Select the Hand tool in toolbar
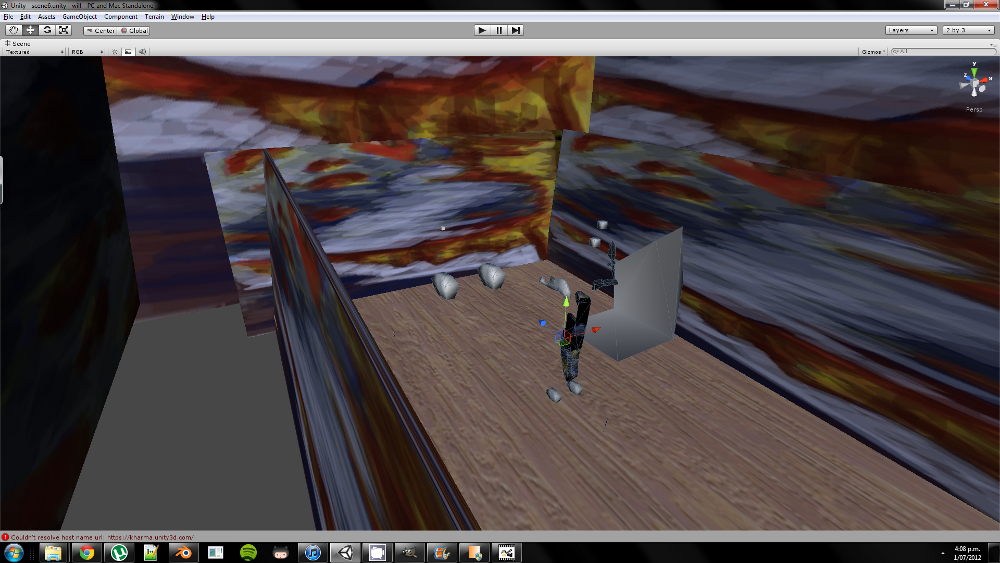The width and height of the screenshot is (1000, 563). click(x=14, y=30)
